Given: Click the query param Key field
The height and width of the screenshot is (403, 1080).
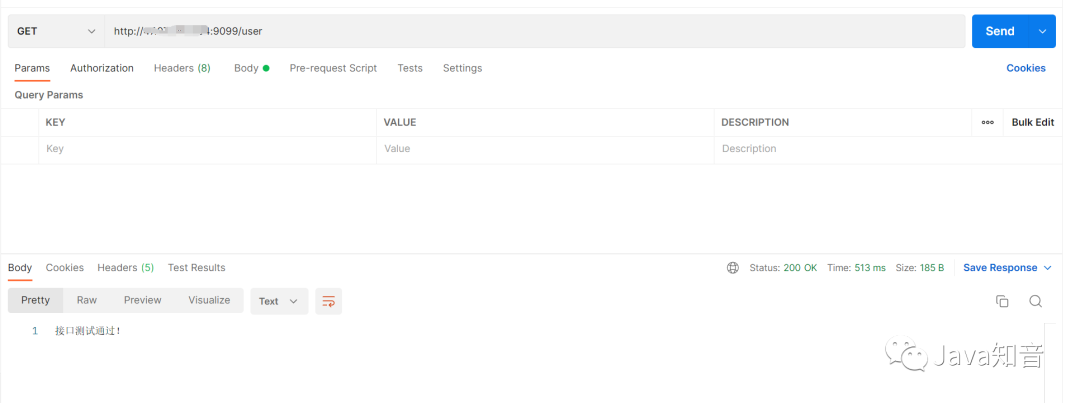Looking at the screenshot, I should [x=207, y=149].
